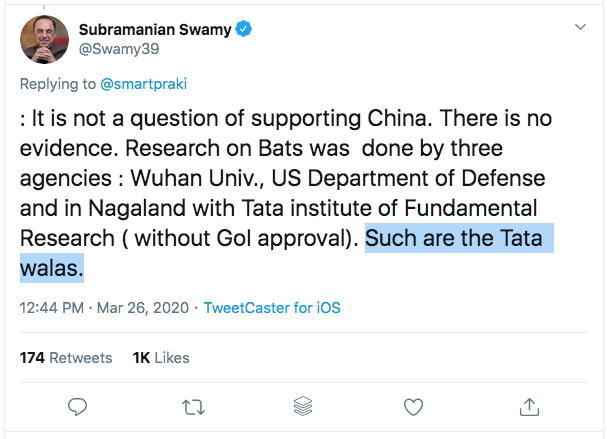The height and width of the screenshot is (439, 607).
Task: Like the tweet with the heart icon
Action: coord(415,406)
